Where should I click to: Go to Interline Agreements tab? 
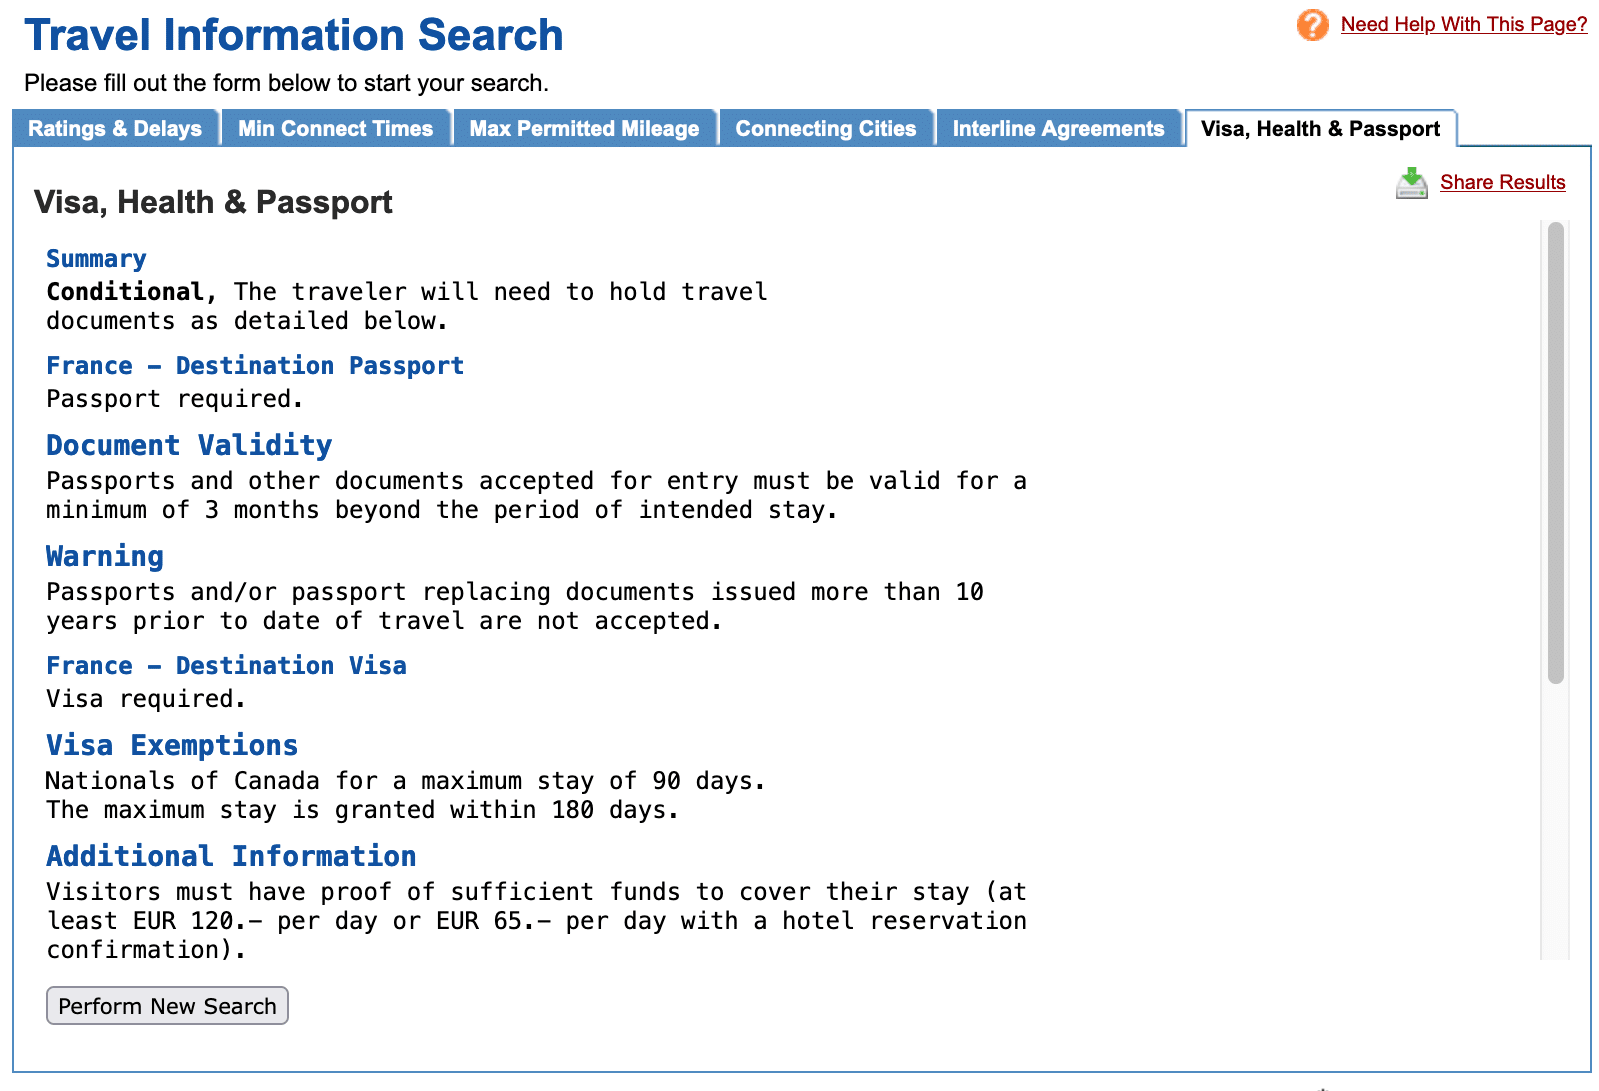tap(1058, 129)
